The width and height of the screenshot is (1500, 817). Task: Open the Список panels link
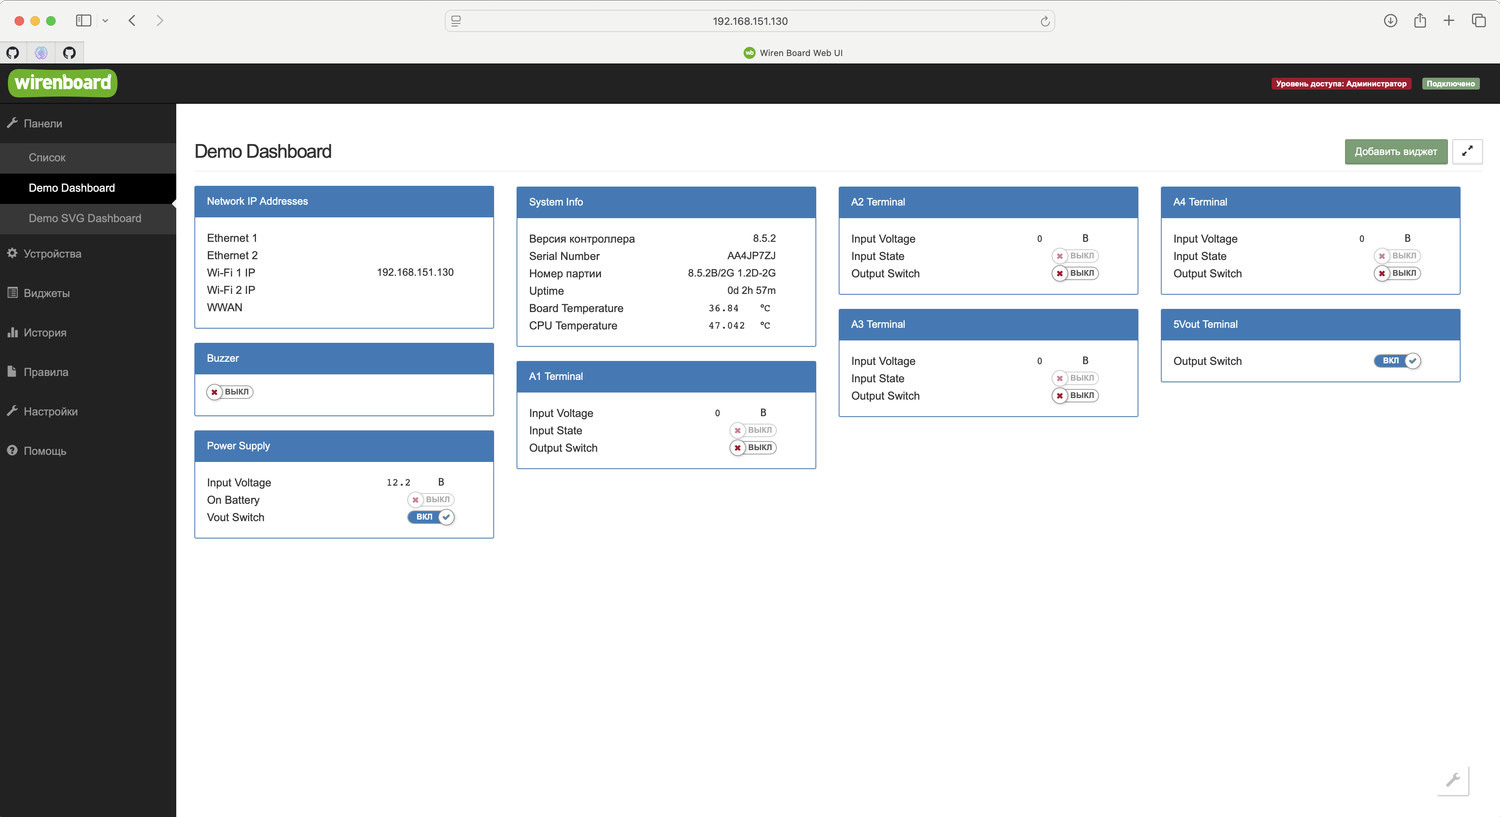[x=47, y=158]
